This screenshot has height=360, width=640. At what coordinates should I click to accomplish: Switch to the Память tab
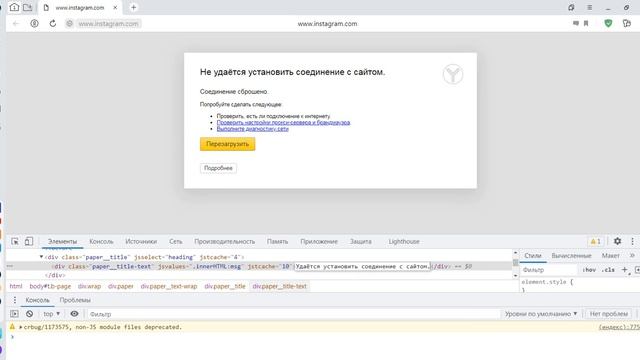[278, 241]
